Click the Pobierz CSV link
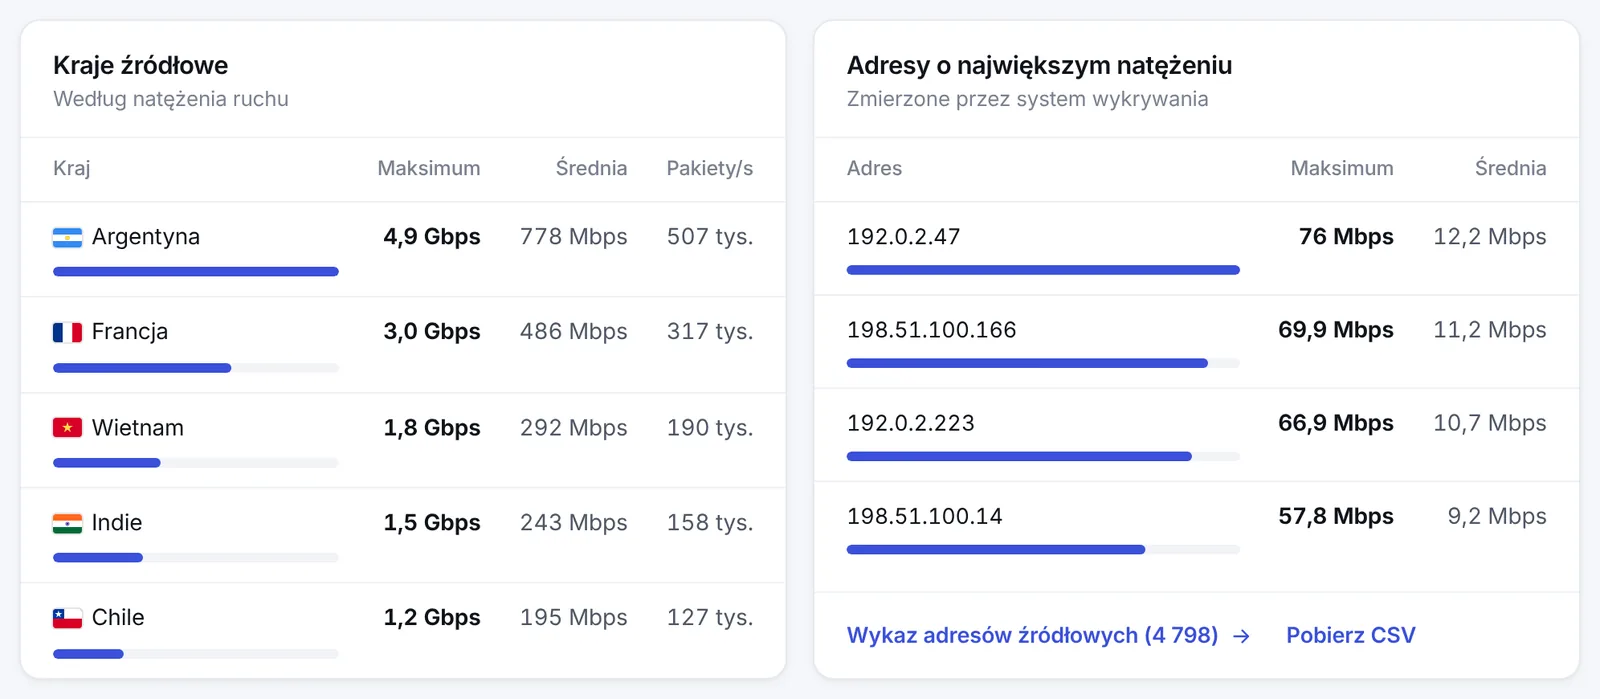The height and width of the screenshot is (699, 1600). (x=1350, y=635)
